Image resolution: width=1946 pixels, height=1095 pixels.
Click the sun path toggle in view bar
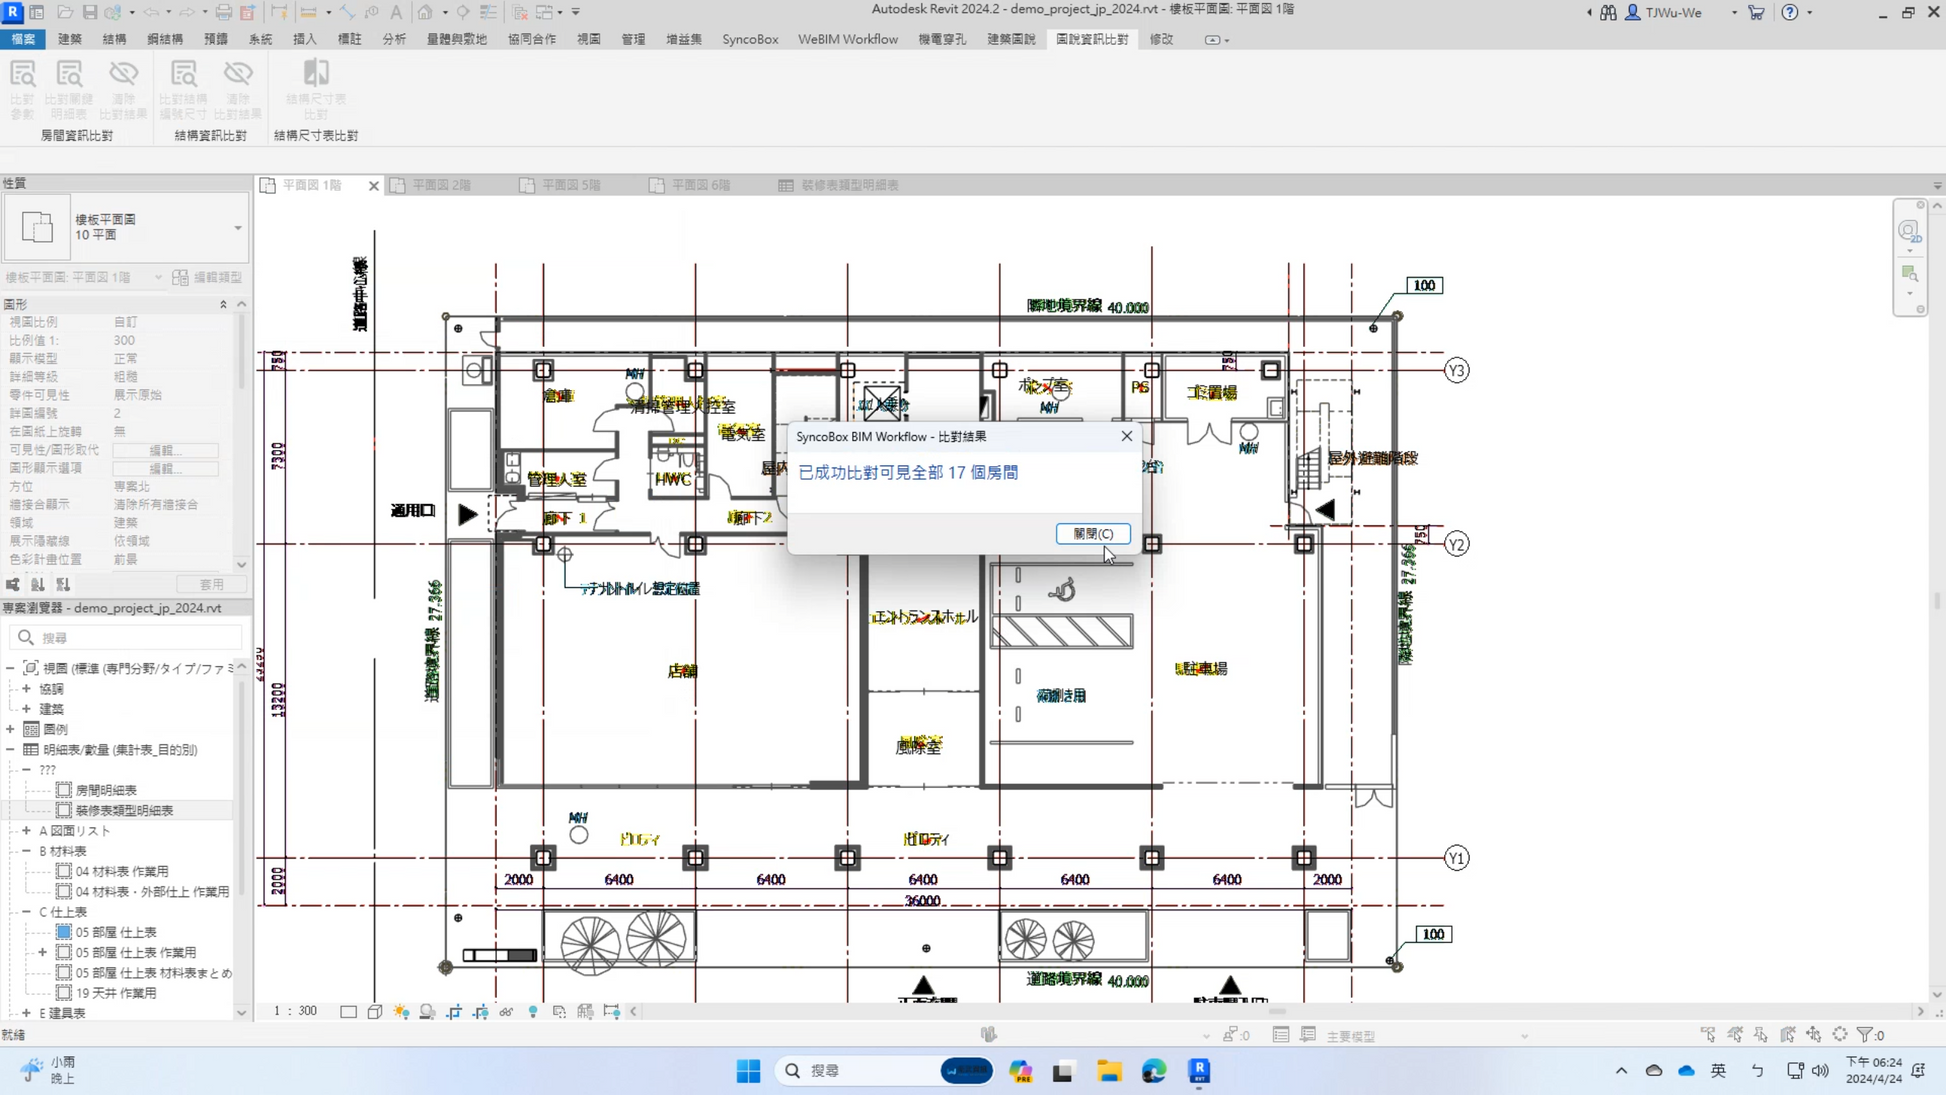pyautogui.click(x=401, y=1012)
